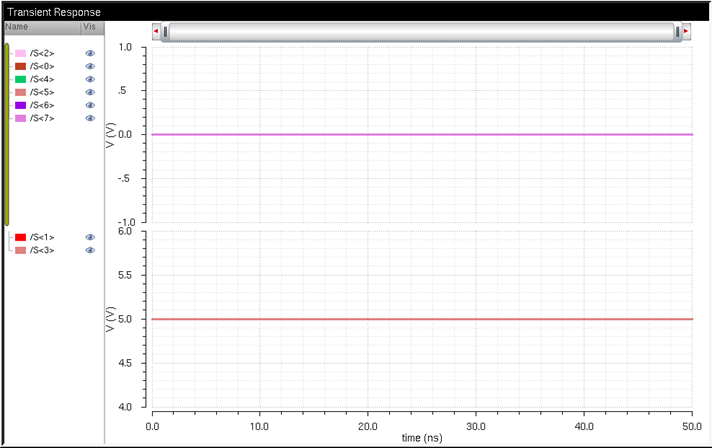Click the 20.0 time axis tick label
This screenshot has width=712, height=448.
pyautogui.click(x=367, y=427)
